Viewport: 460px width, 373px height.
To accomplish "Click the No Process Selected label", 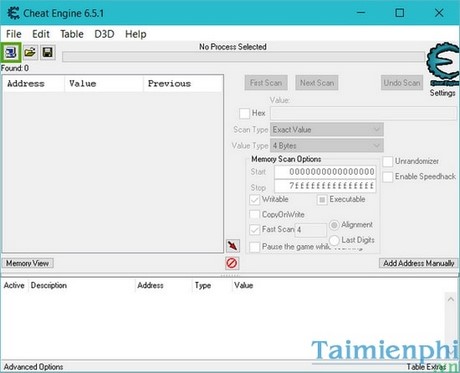I will point(233,47).
